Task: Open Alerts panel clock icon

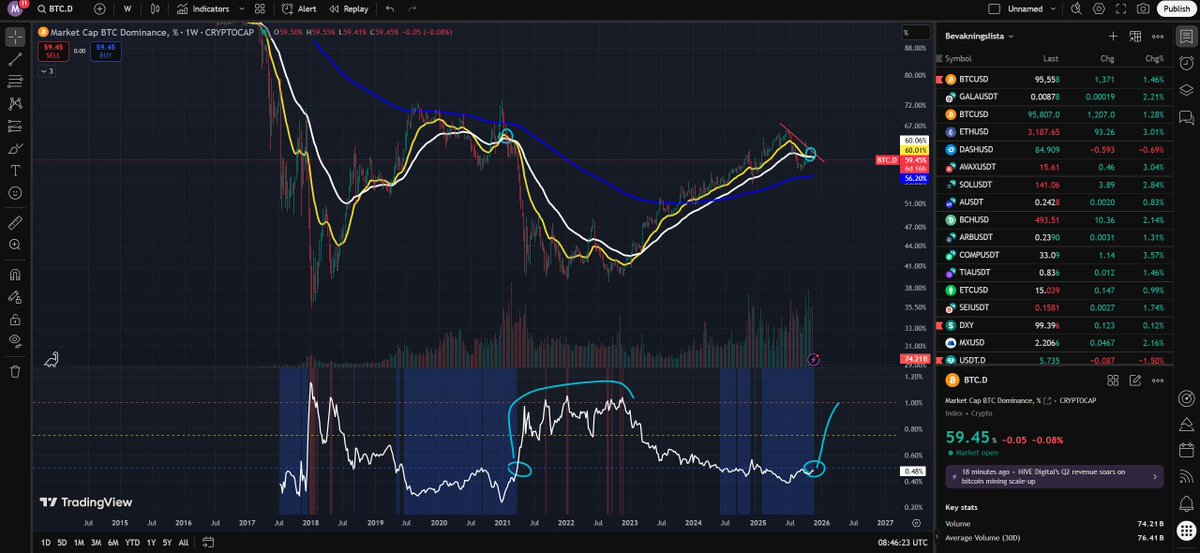Action: (x=1185, y=63)
